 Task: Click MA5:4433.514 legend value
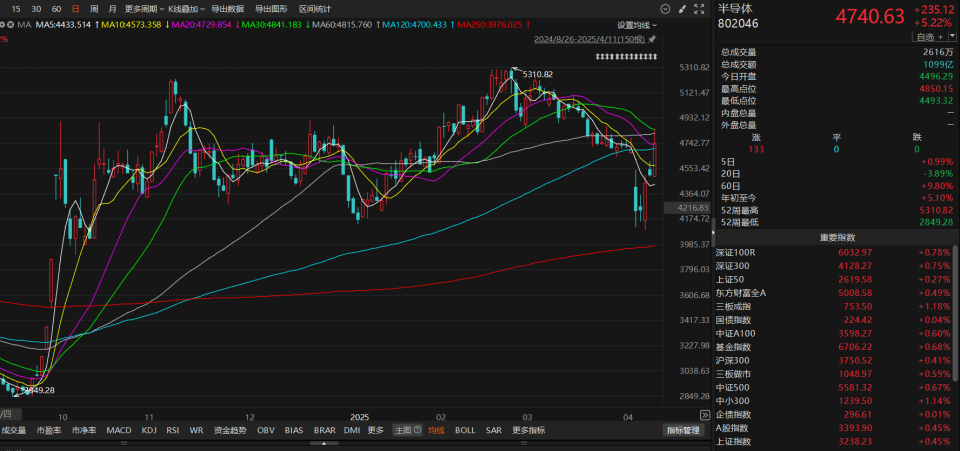[64, 25]
